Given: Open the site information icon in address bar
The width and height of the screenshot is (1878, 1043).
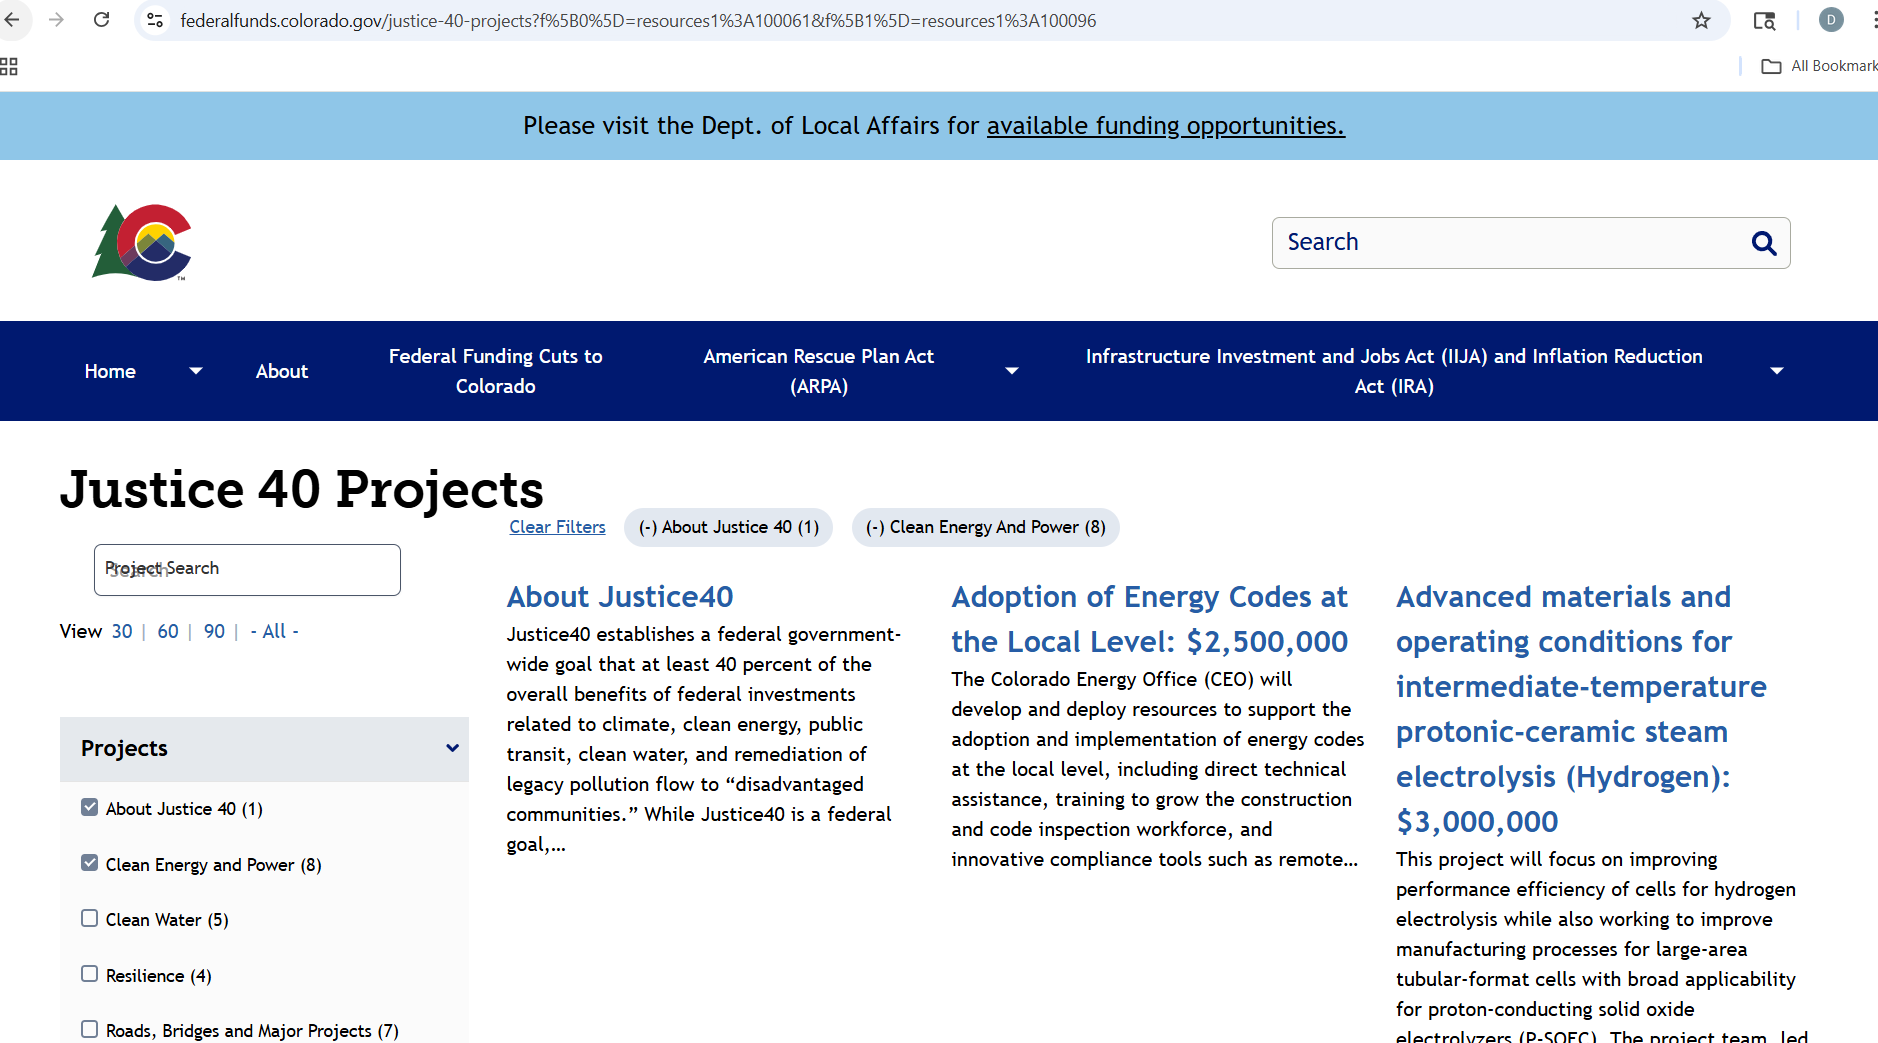Looking at the screenshot, I should [x=155, y=20].
